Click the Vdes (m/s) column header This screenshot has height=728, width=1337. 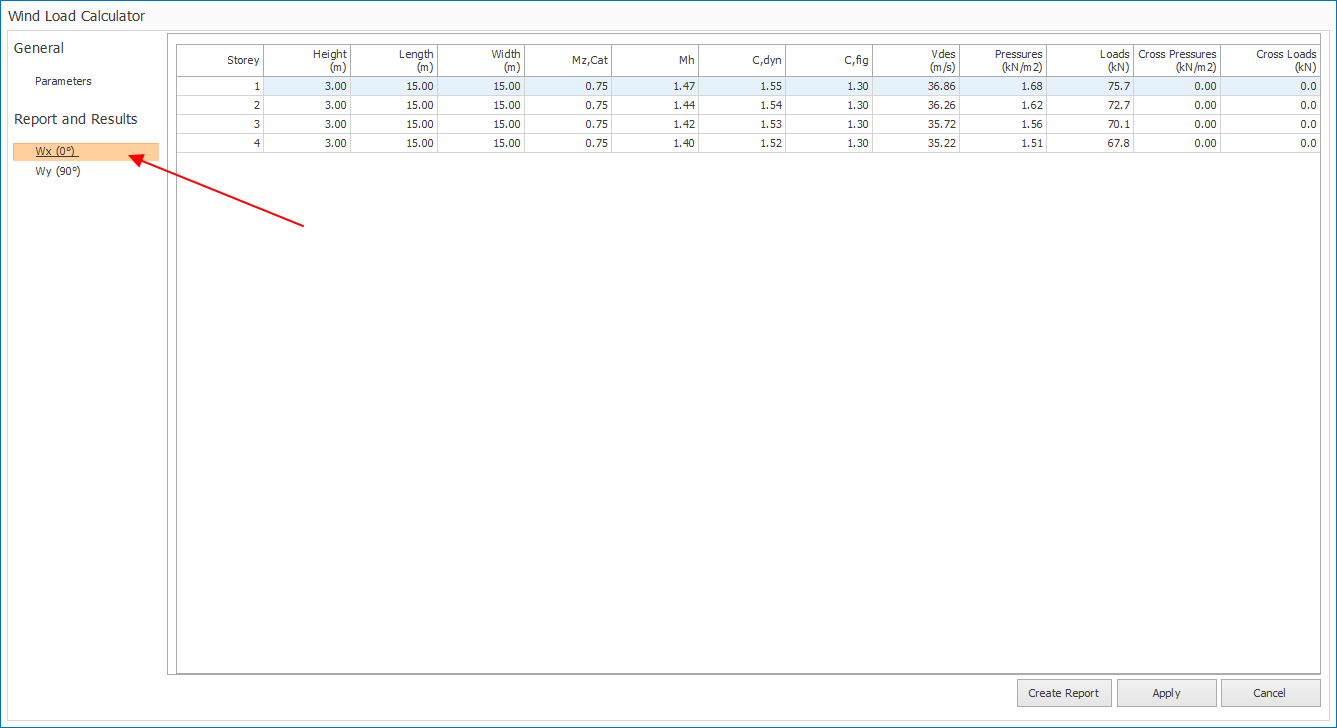tap(916, 61)
